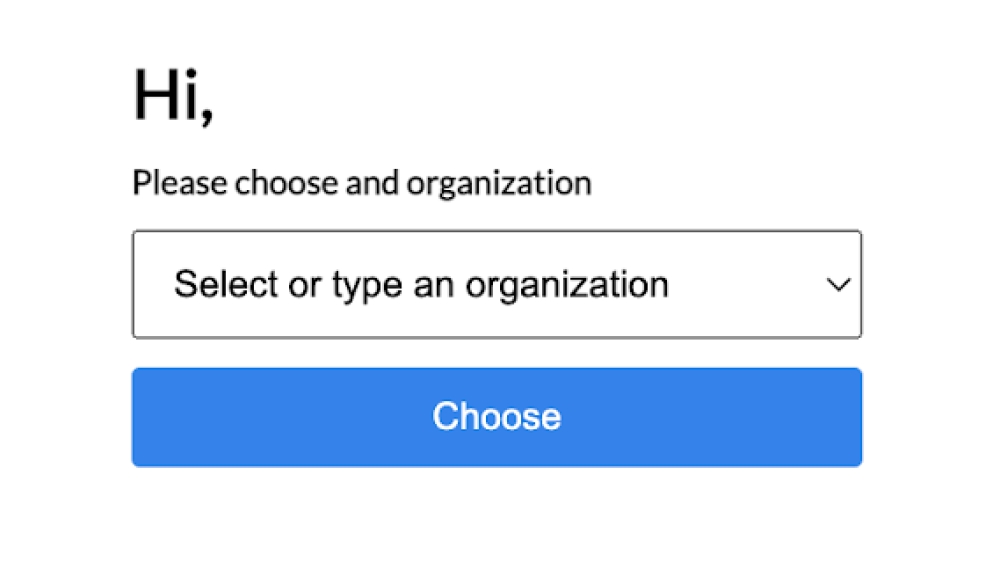Click inside the organization select box
This screenshot has width=1000, height=563.
tap(497, 284)
